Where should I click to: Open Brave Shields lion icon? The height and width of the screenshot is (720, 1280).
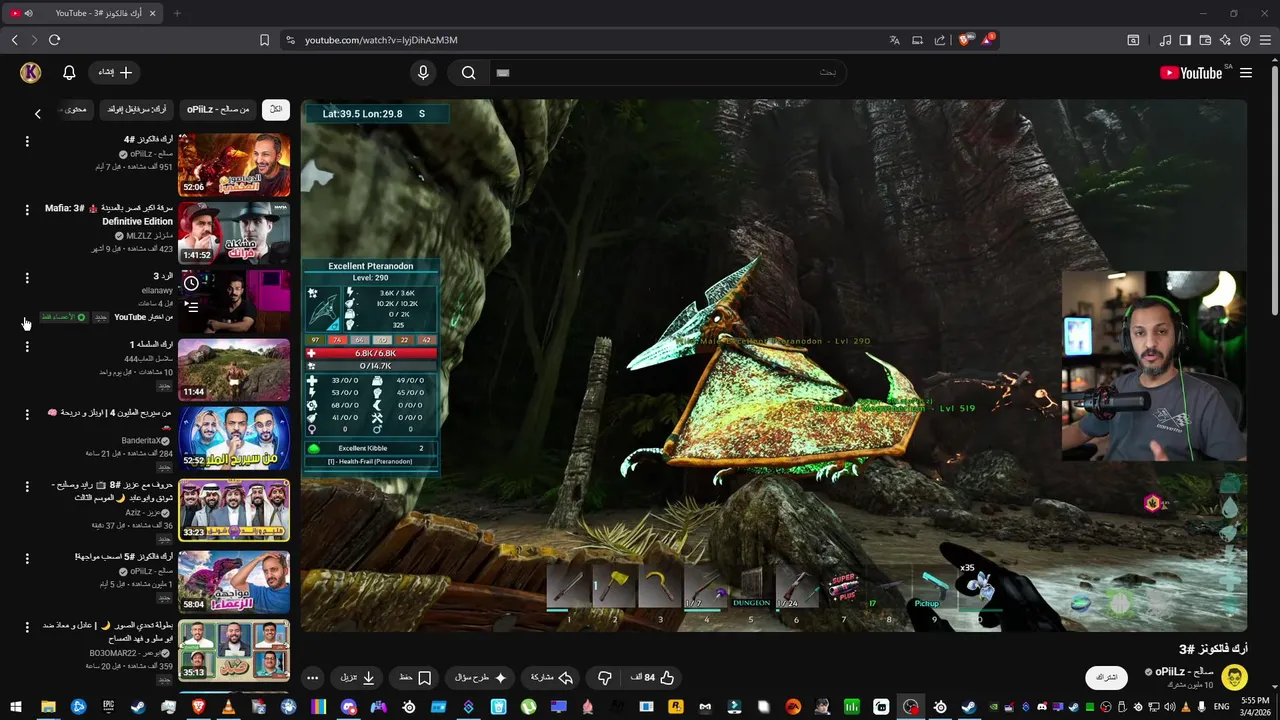point(964,40)
